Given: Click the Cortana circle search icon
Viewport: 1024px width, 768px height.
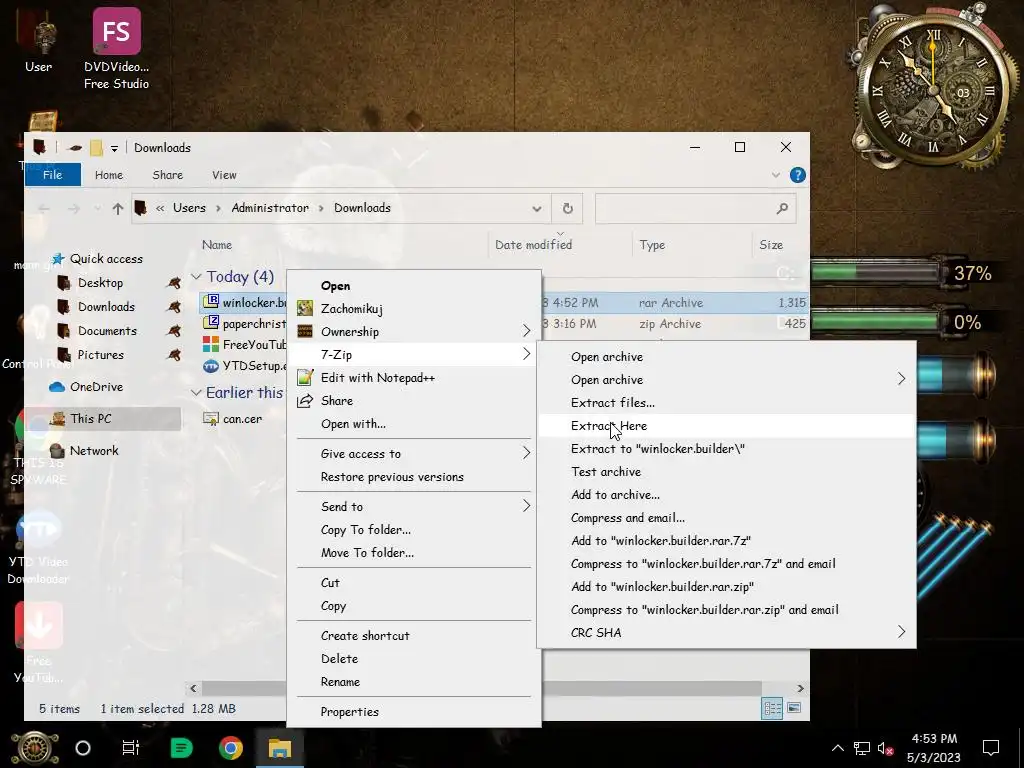Looking at the screenshot, I should (x=83, y=748).
